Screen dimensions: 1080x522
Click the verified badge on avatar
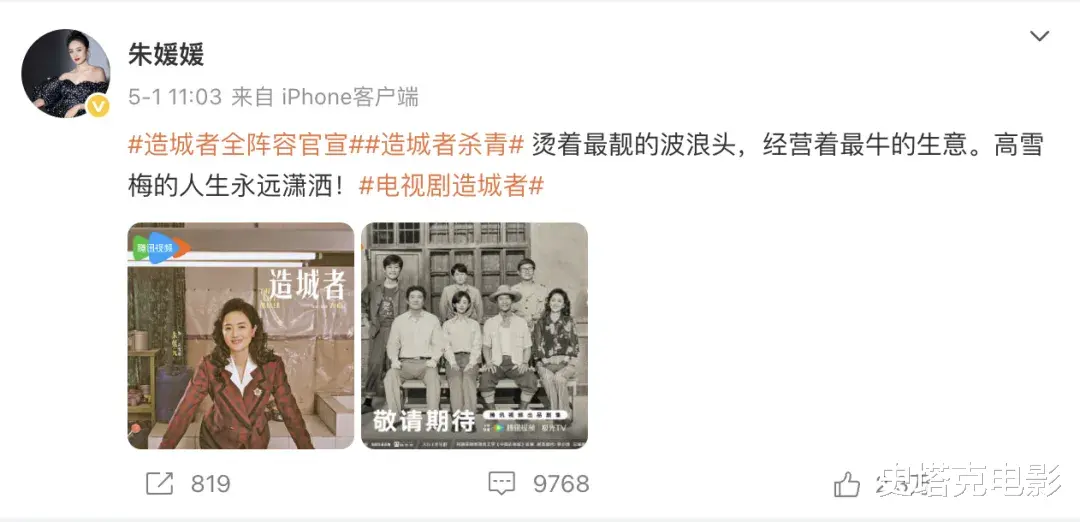(x=98, y=105)
